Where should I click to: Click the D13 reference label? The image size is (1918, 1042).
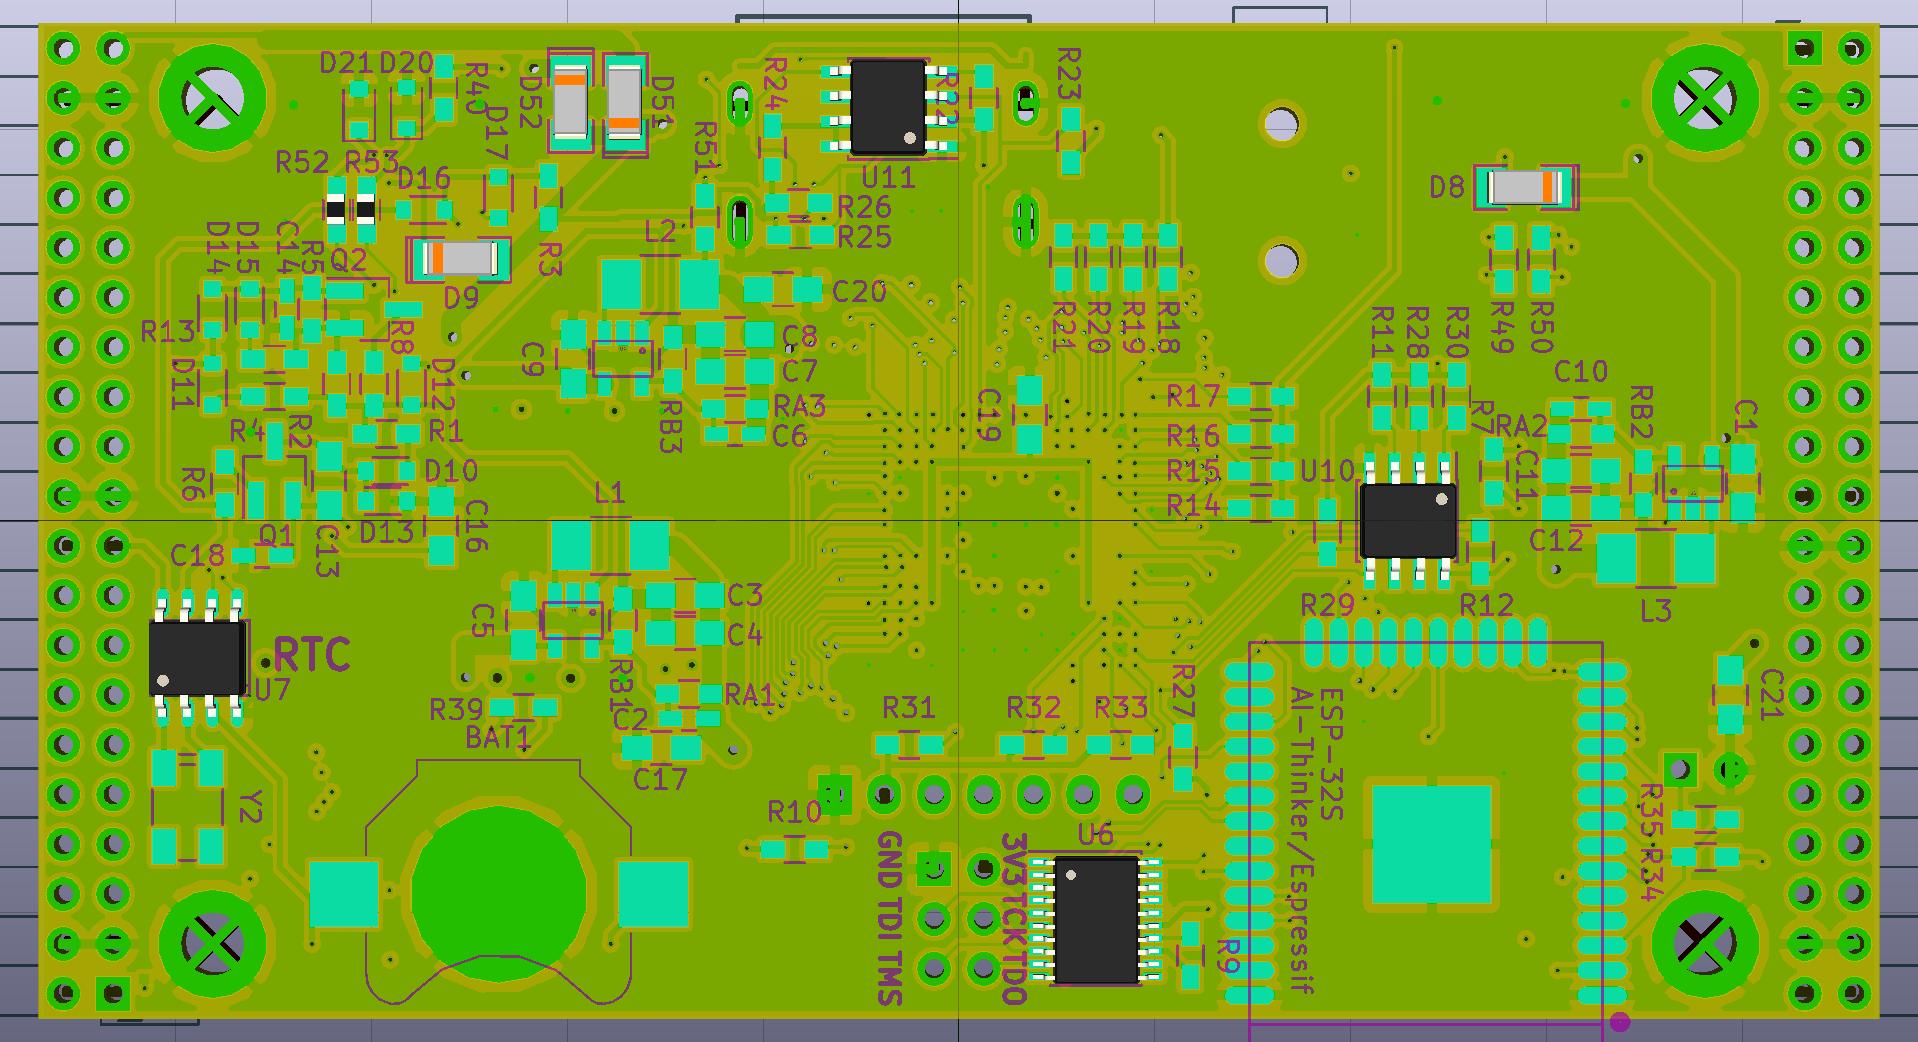point(387,532)
